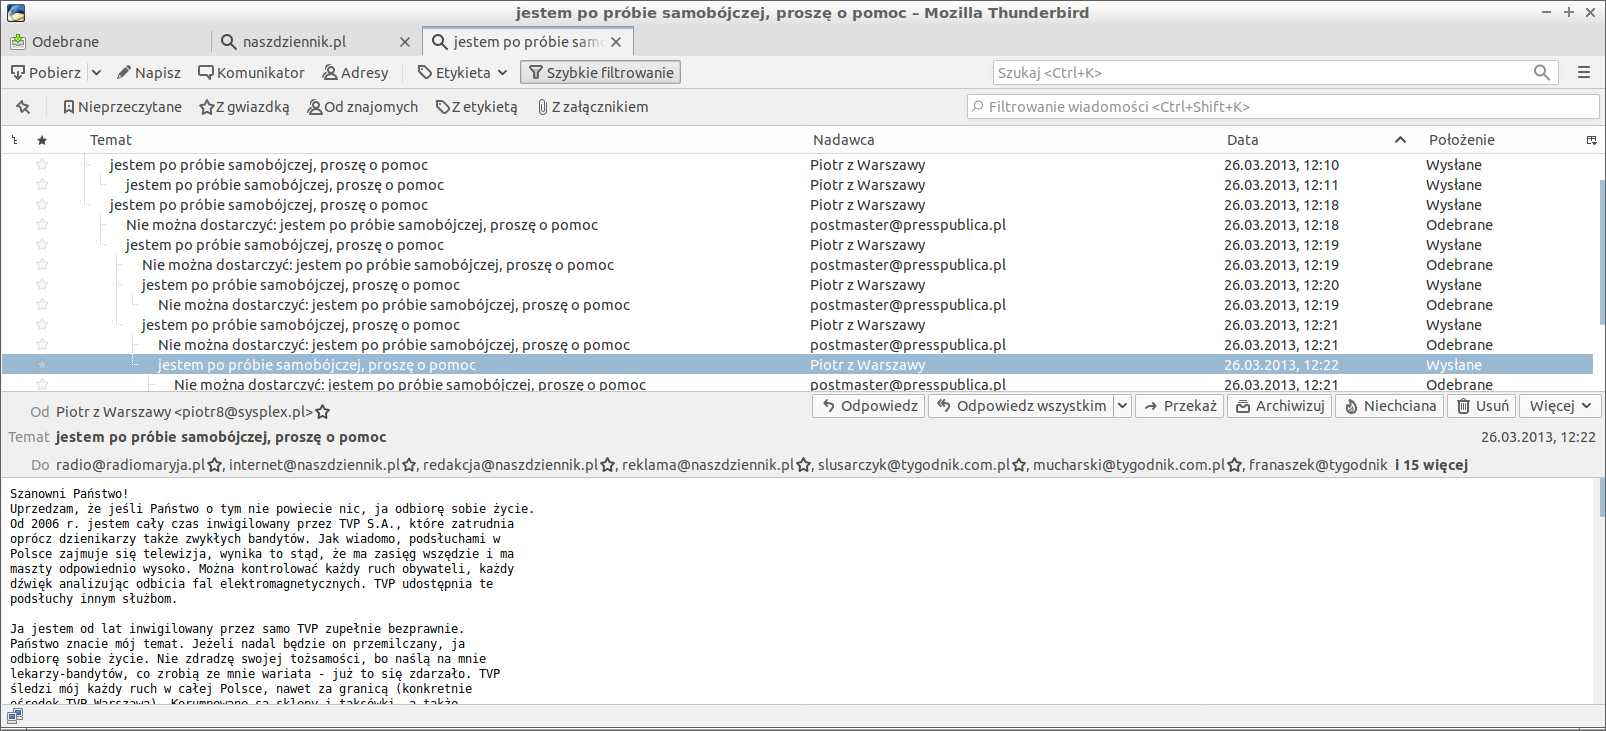Toggle star on first message row

pyautogui.click(x=42, y=165)
